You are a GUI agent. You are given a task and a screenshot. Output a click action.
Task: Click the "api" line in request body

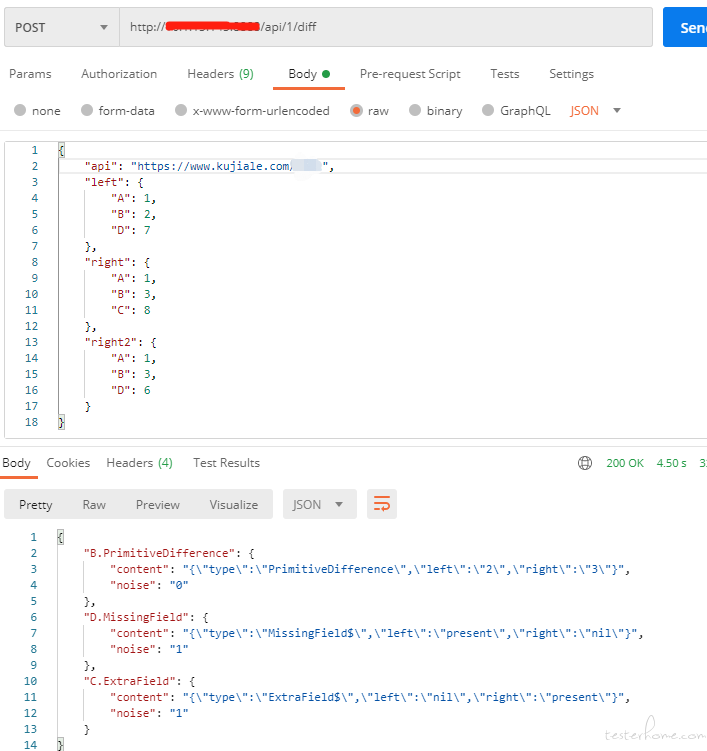pyautogui.click(x=209, y=166)
